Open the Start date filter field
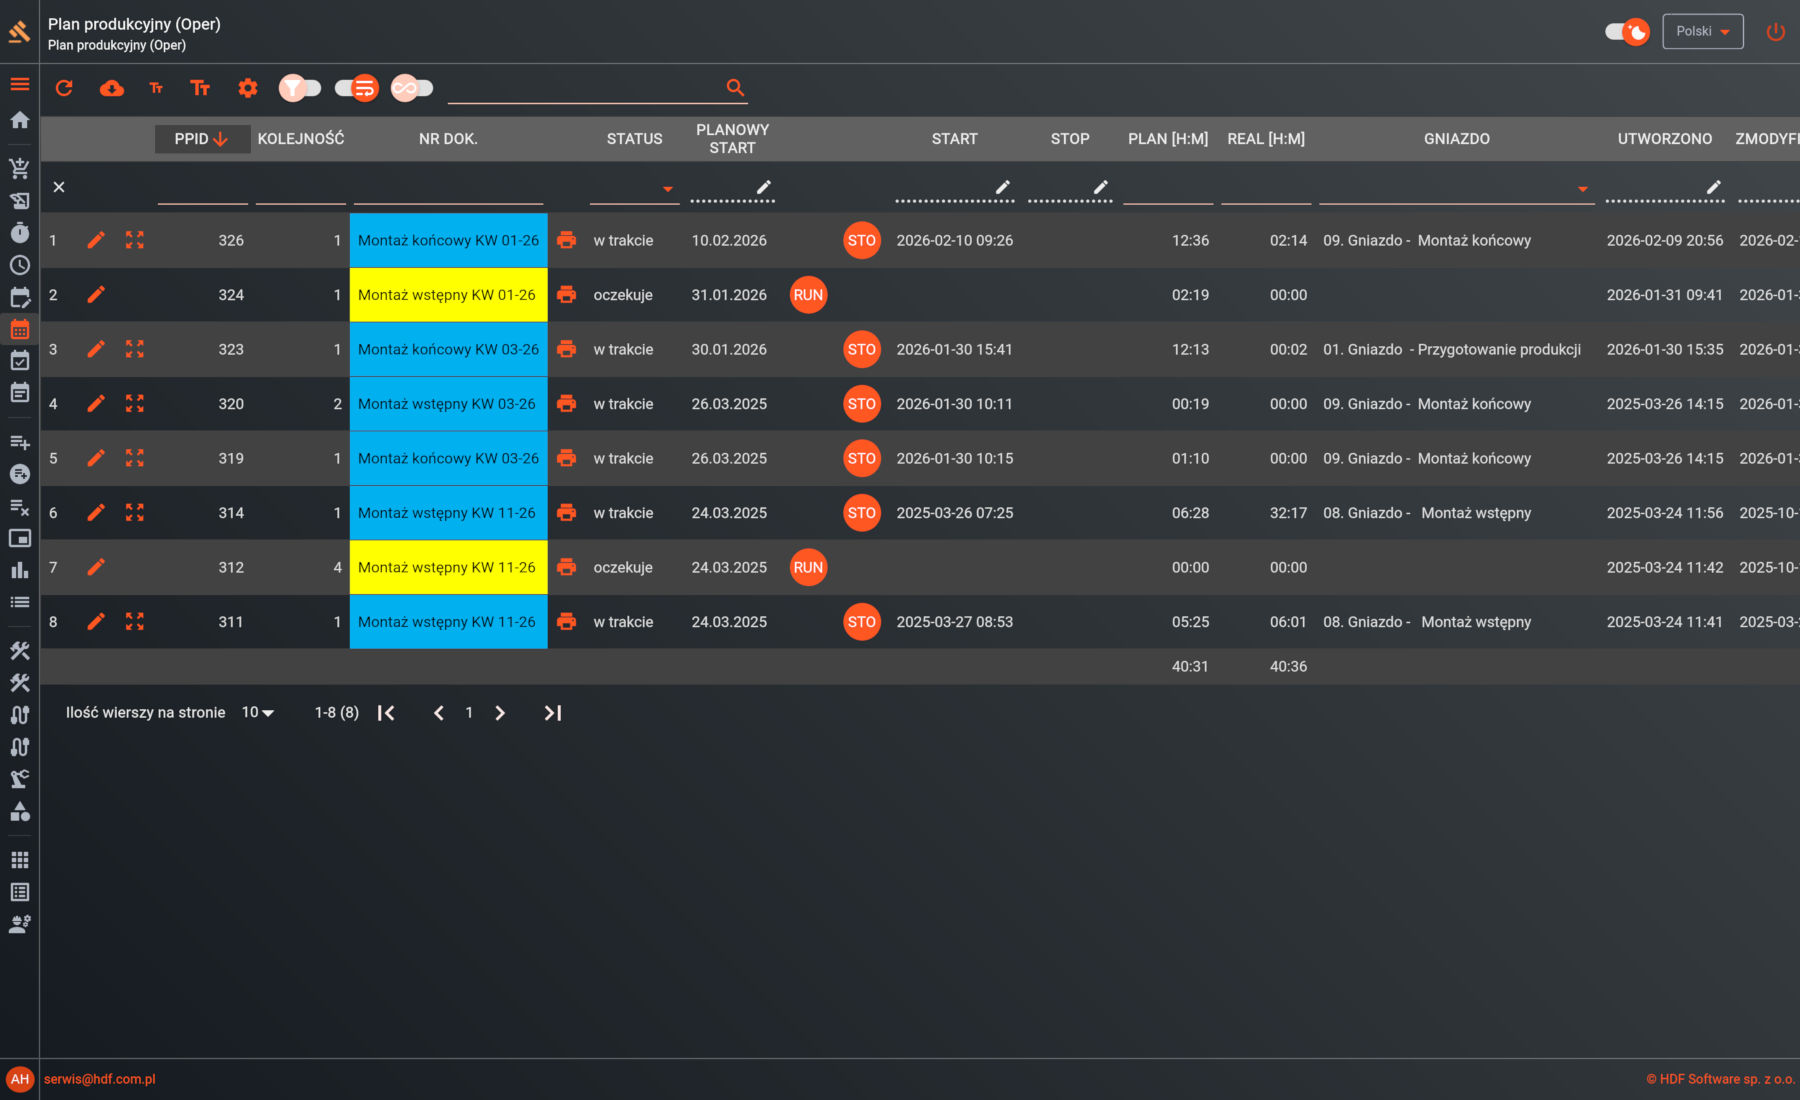The image size is (1800, 1100). pos(955,188)
